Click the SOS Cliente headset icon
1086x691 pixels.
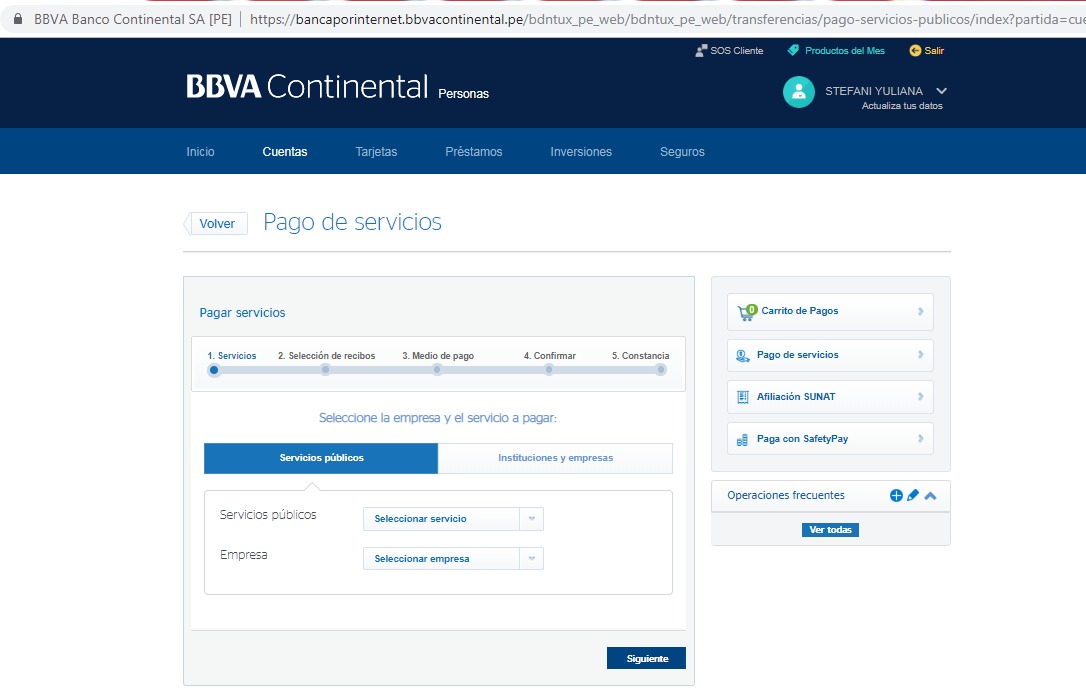tap(701, 51)
